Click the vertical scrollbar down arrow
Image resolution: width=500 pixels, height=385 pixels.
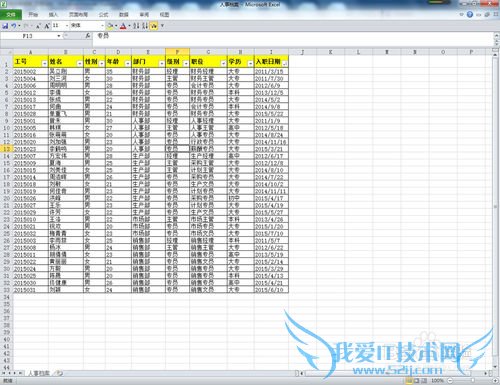495,367
